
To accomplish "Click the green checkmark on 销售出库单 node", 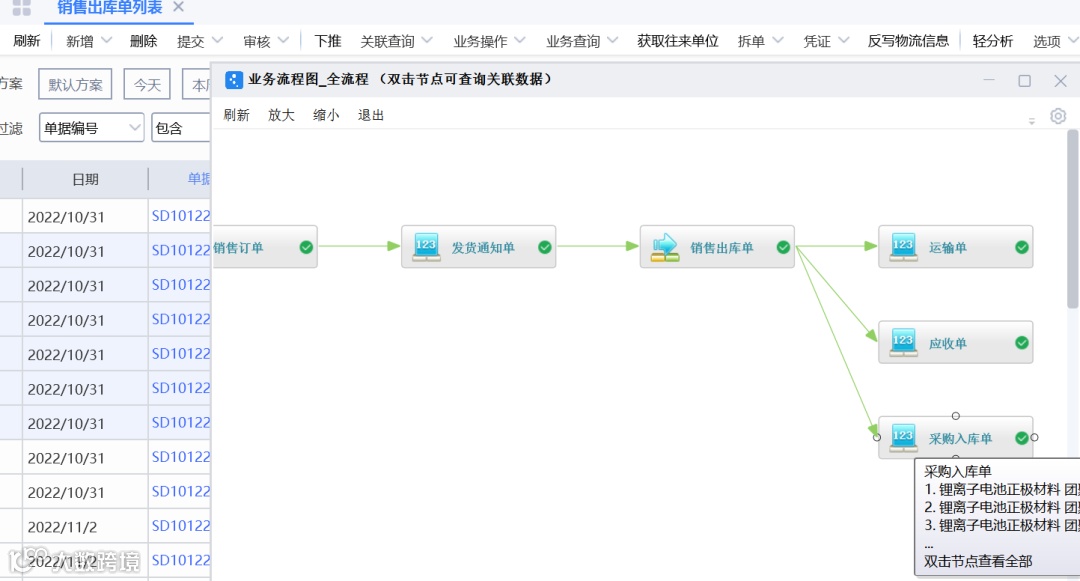I will pos(783,247).
